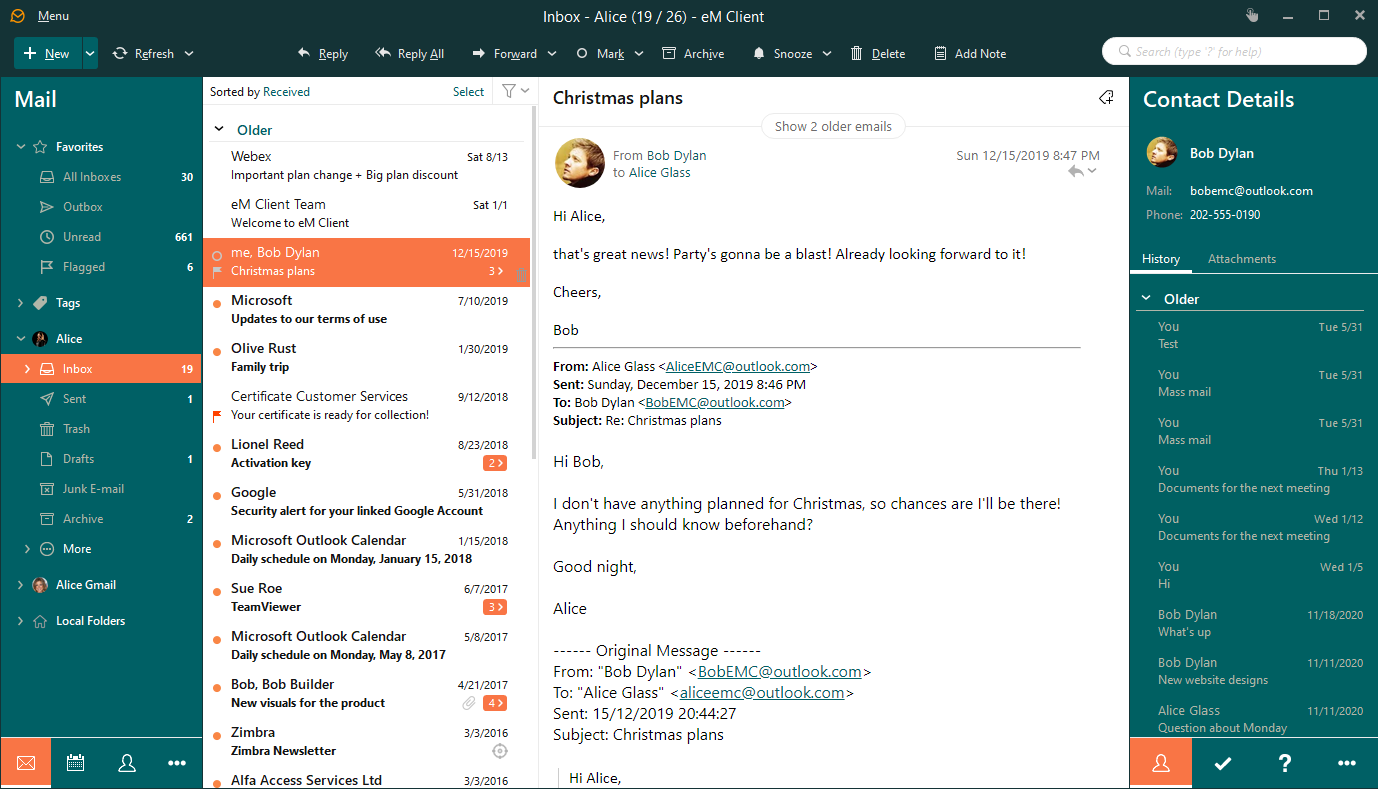
Task: Click the Snooze bell button
Action: pyautogui.click(x=783, y=54)
